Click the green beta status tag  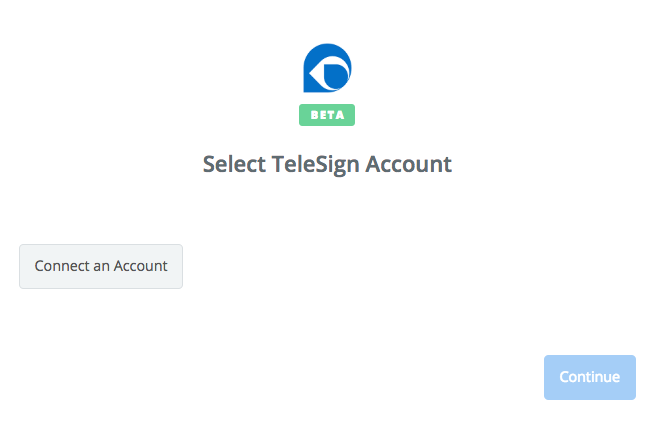click(x=327, y=115)
